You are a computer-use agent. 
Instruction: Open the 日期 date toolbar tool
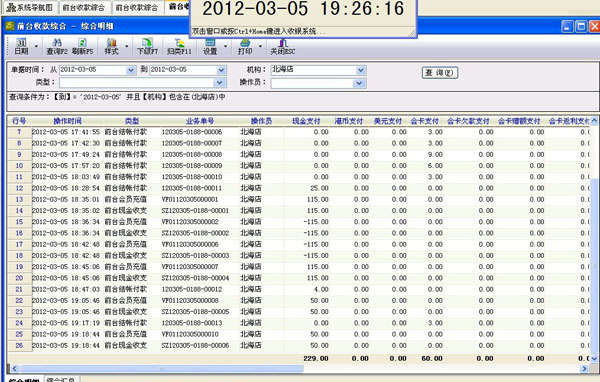click(x=21, y=46)
